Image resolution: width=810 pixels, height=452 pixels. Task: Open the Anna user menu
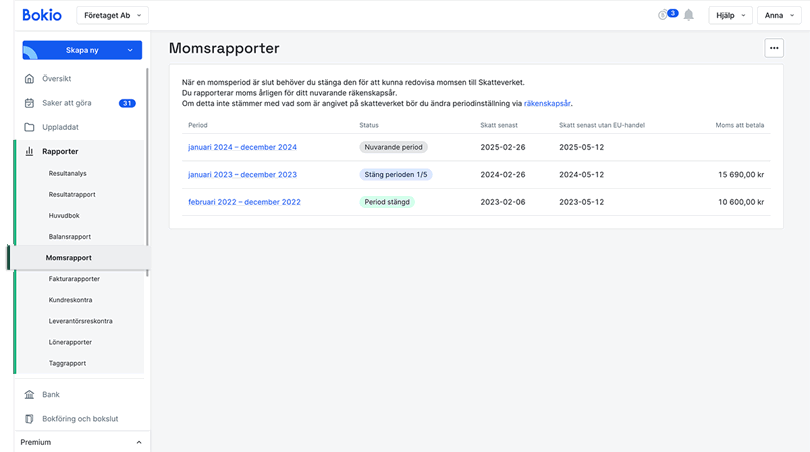[779, 15]
